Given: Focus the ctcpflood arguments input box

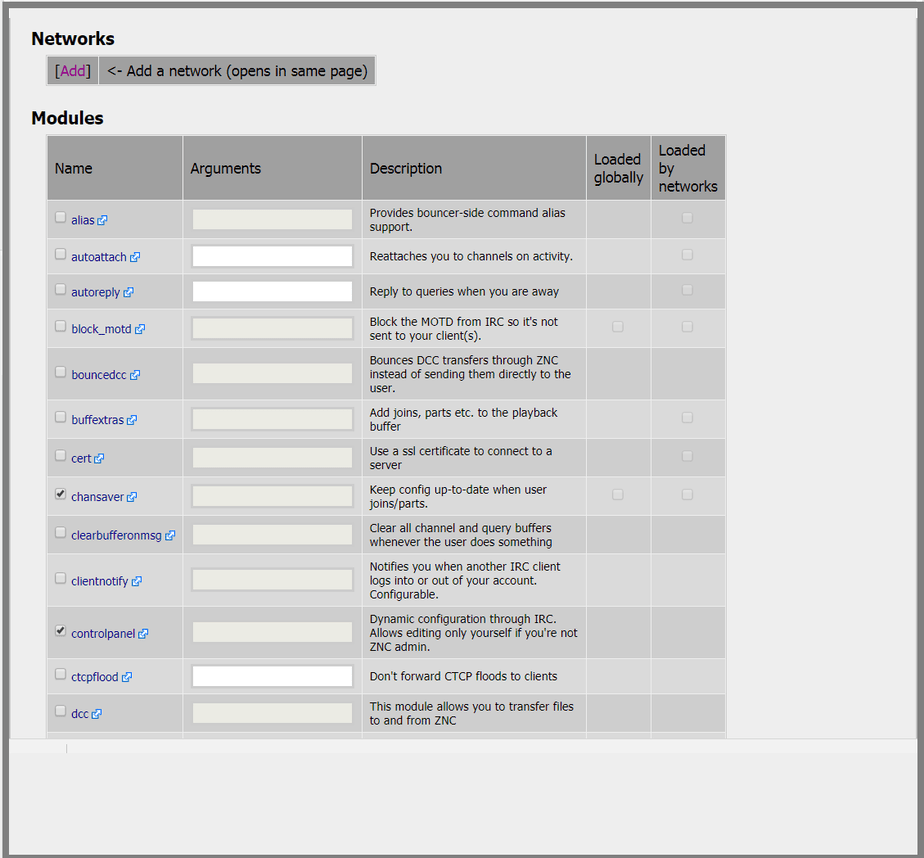Looking at the screenshot, I should [272, 676].
